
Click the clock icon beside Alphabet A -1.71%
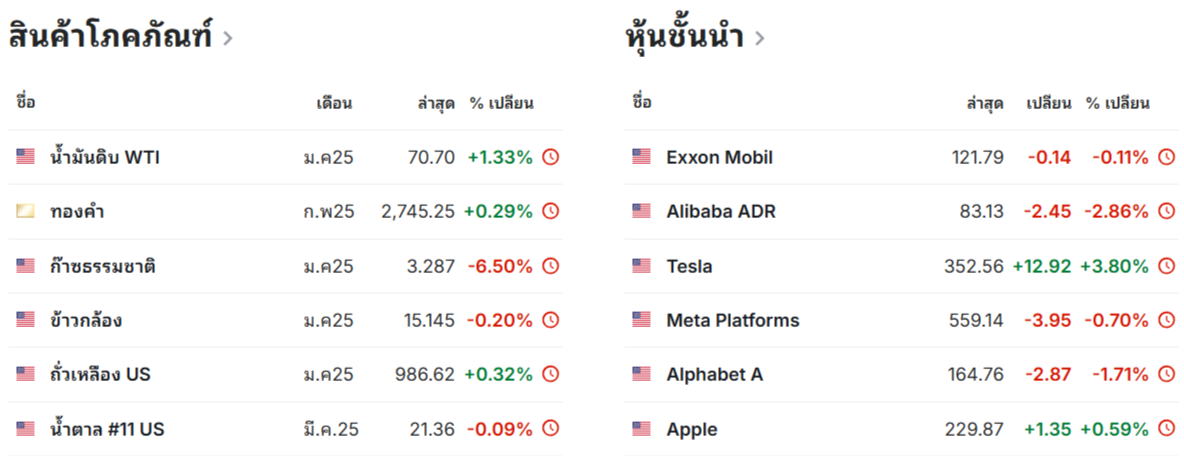point(1167,374)
